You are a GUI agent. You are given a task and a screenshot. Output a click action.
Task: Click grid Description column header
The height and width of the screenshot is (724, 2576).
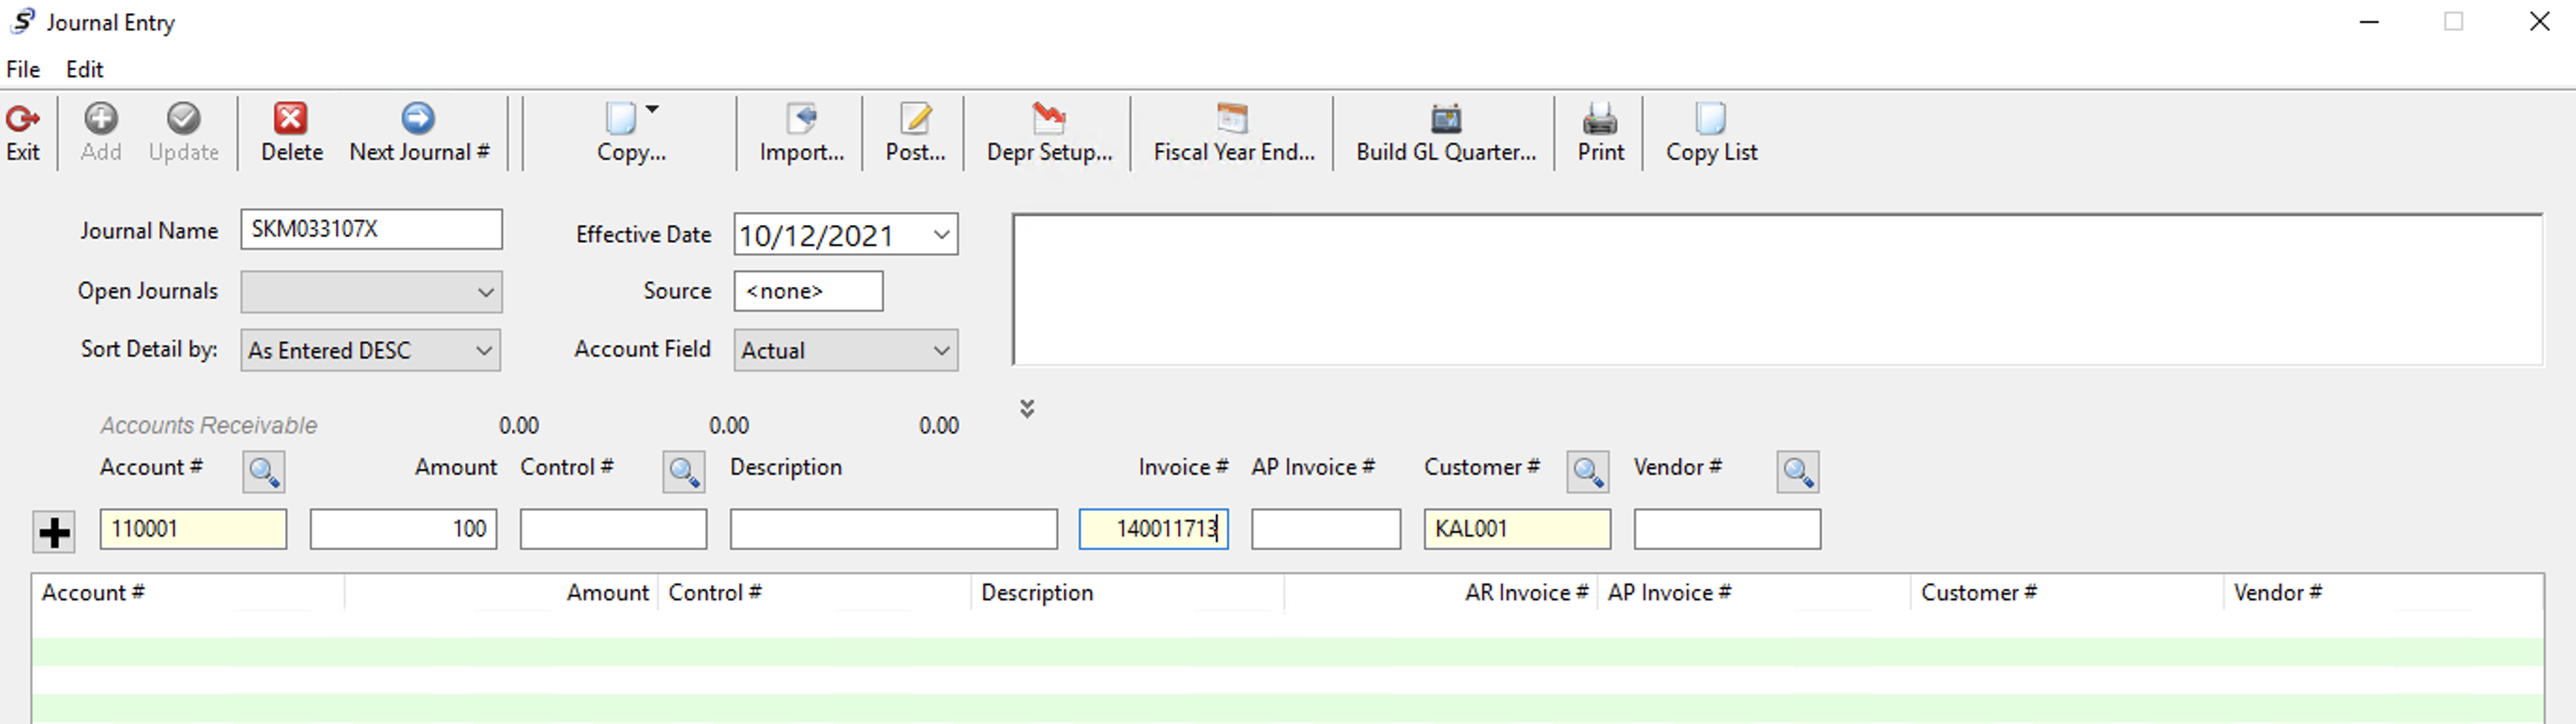coord(1127,593)
